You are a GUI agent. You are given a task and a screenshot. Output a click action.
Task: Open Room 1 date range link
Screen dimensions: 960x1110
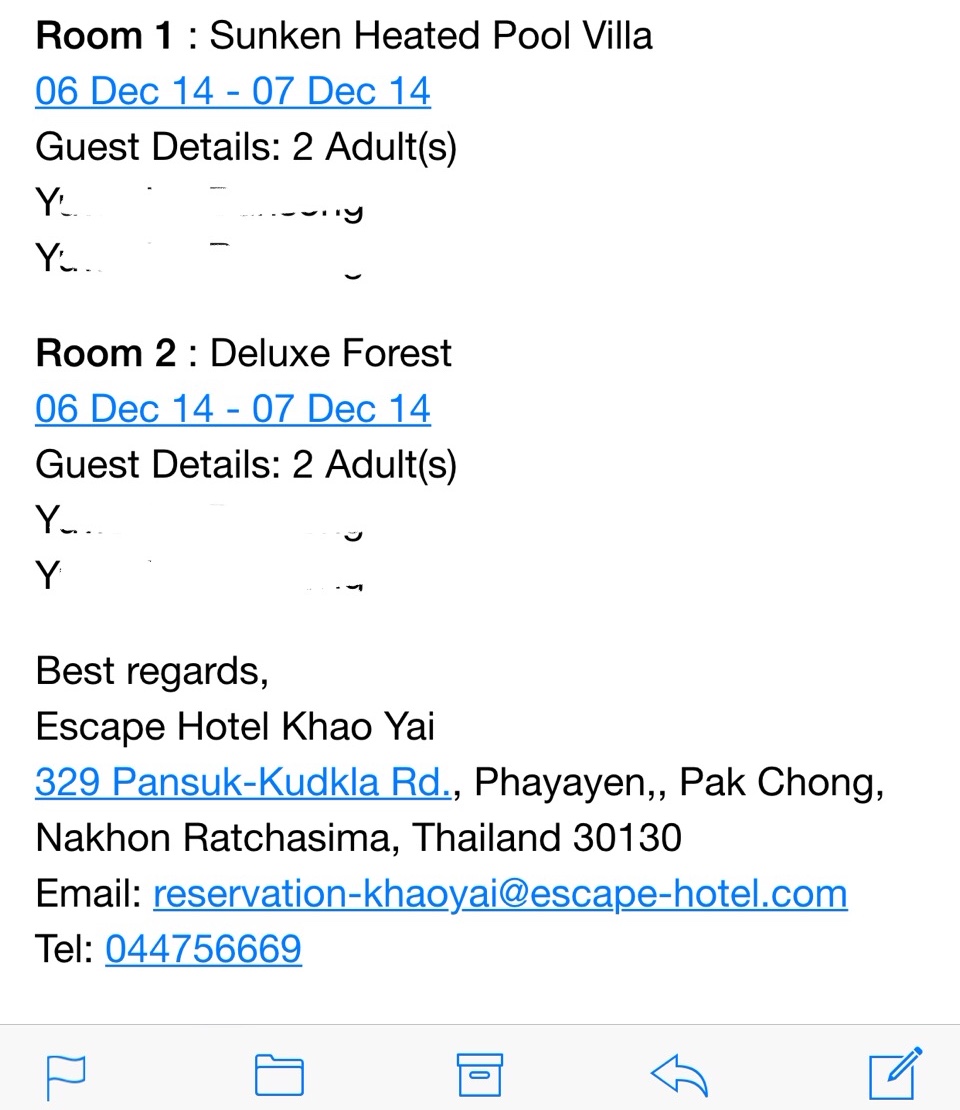coord(233,91)
